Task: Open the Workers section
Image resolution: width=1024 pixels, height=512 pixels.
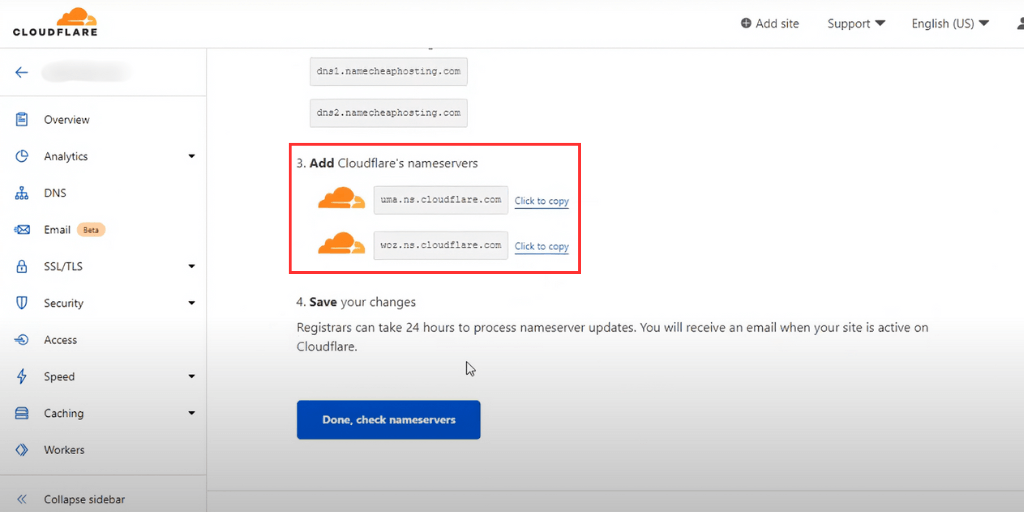Action: (64, 450)
